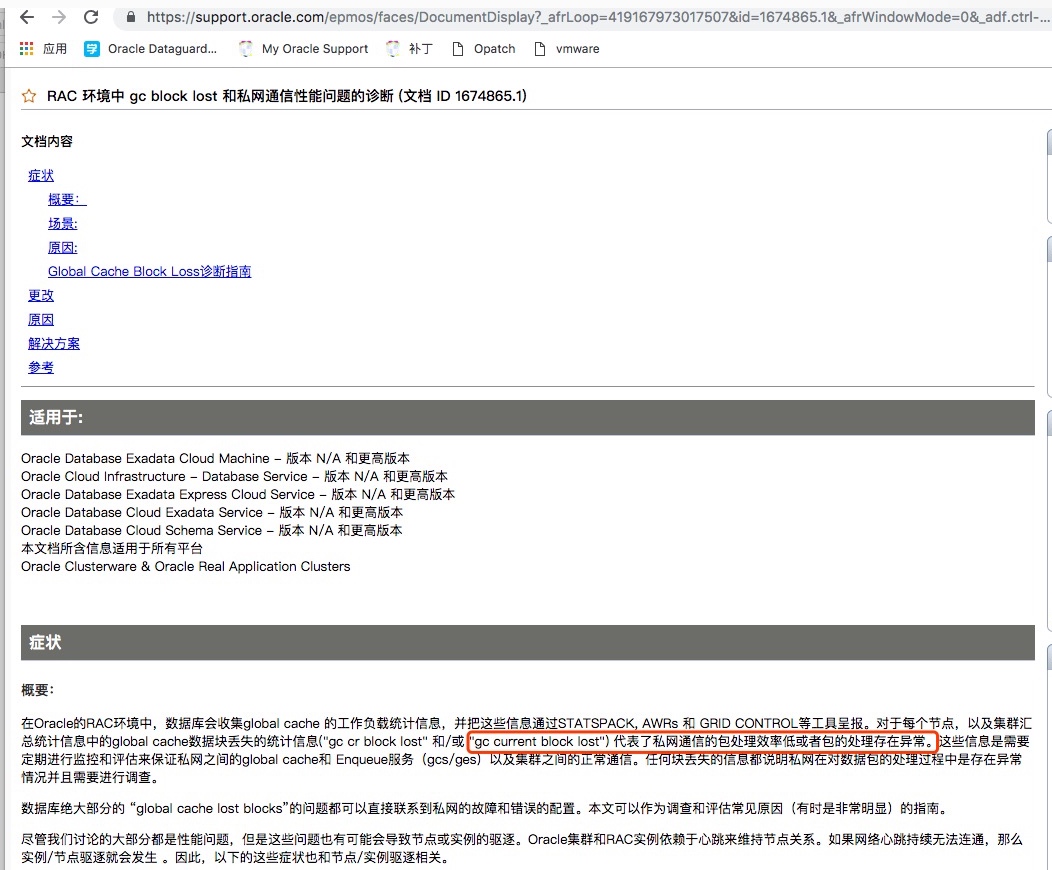Open the 症状 section link
The height and width of the screenshot is (870, 1052).
point(40,174)
